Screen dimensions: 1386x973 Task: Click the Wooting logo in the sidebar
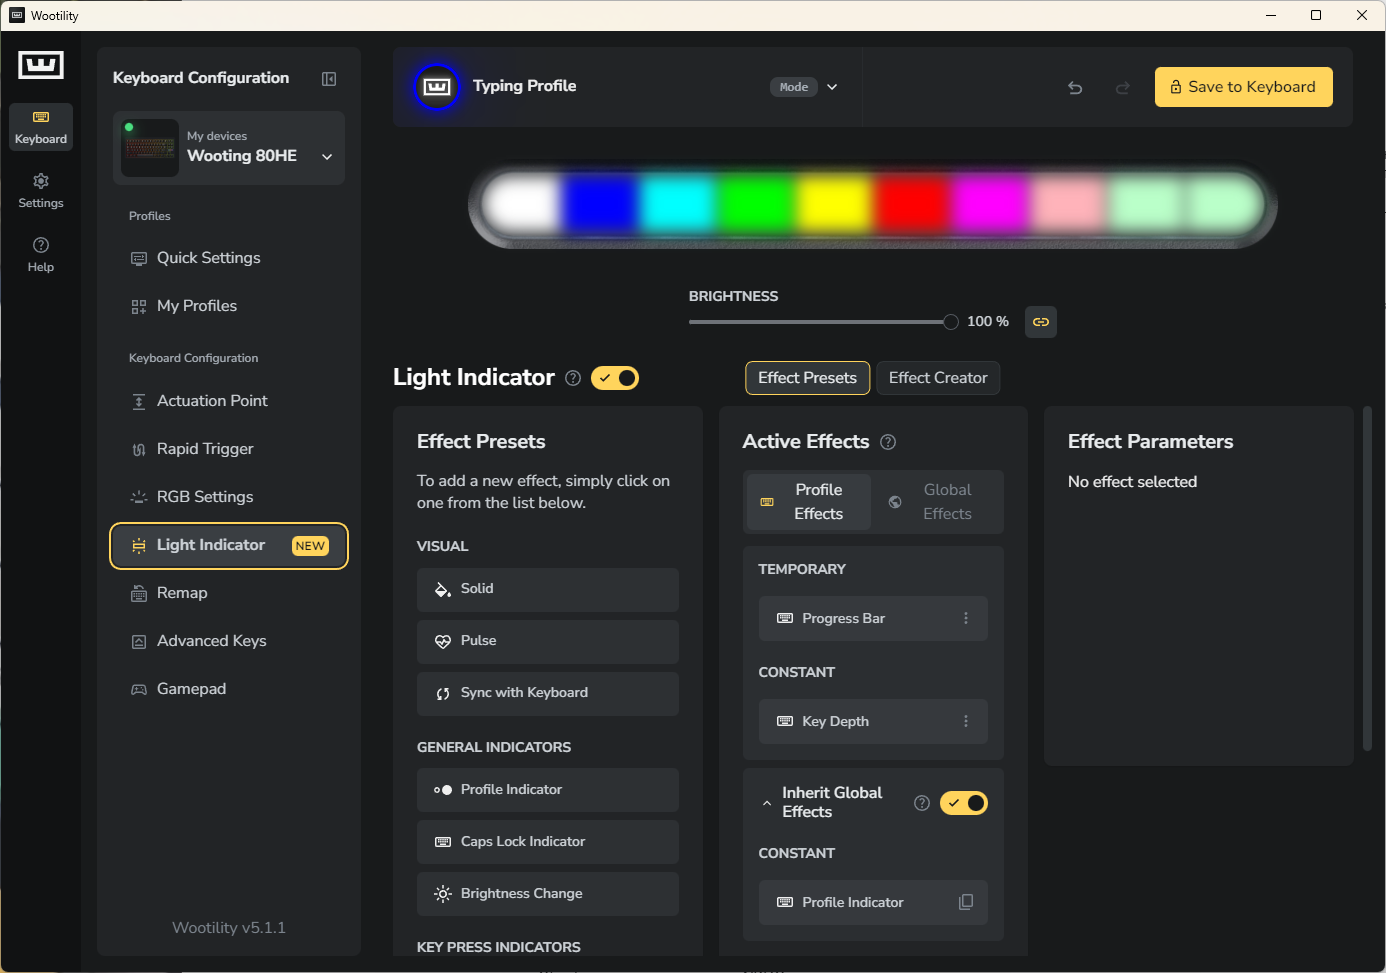click(x=41, y=65)
